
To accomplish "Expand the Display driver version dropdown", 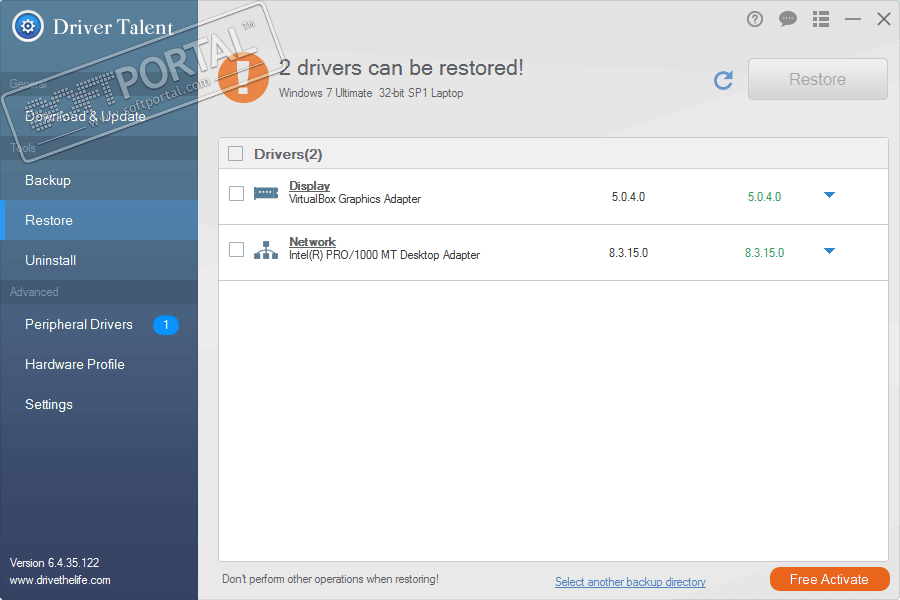I will pyautogui.click(x=829, y=195).
